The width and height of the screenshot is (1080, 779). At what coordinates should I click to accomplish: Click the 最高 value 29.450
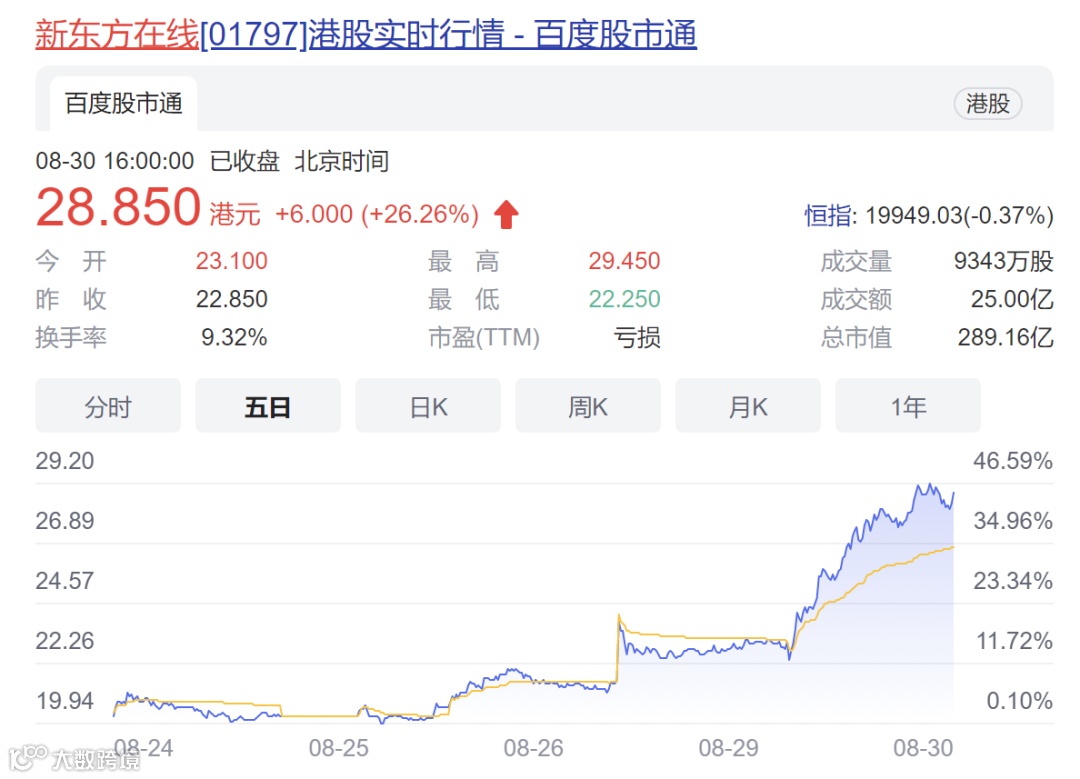(x=624, y=261)
